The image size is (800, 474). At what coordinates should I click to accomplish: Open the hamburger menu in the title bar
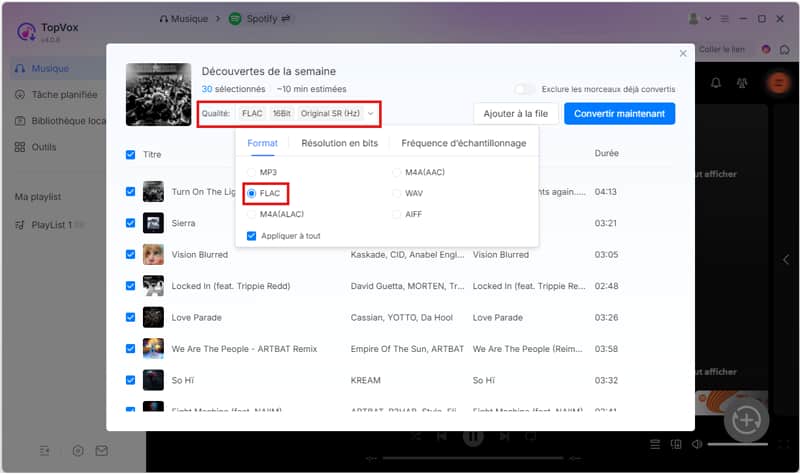click(x=724, y=19)
